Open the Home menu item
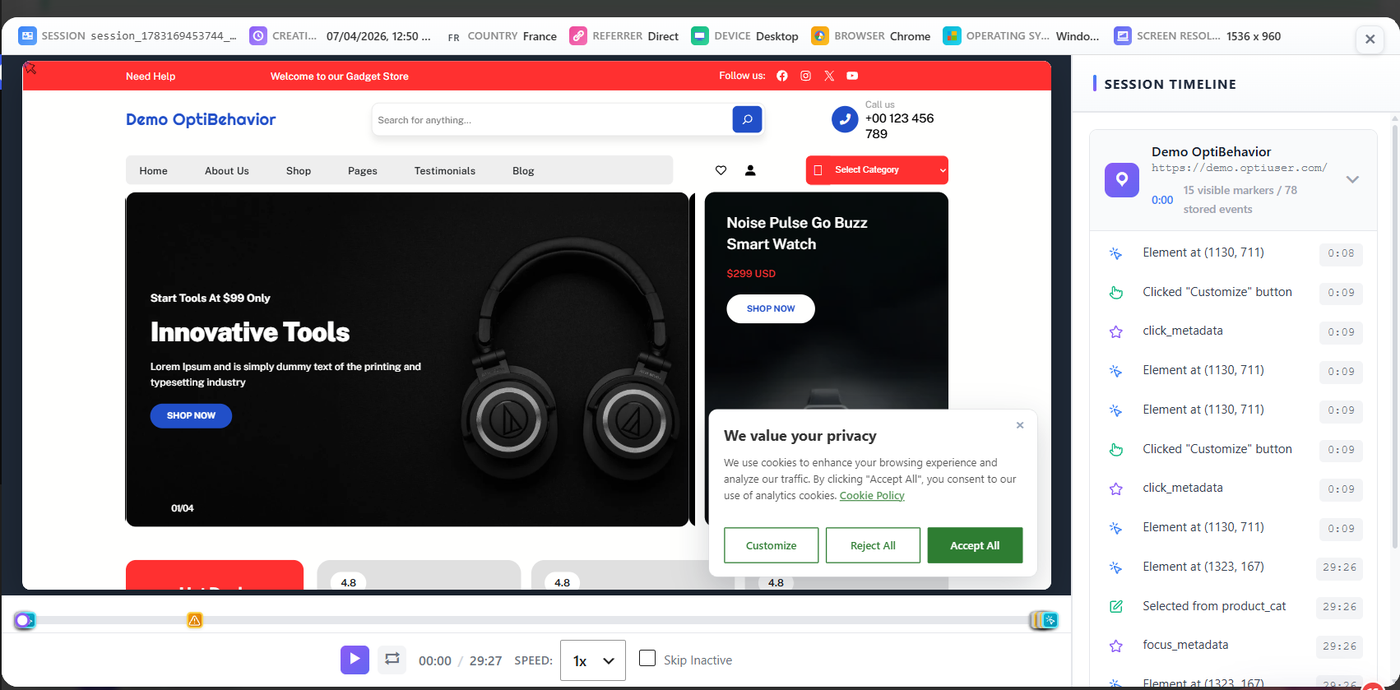1400x690 pixels. coord(153,171)
